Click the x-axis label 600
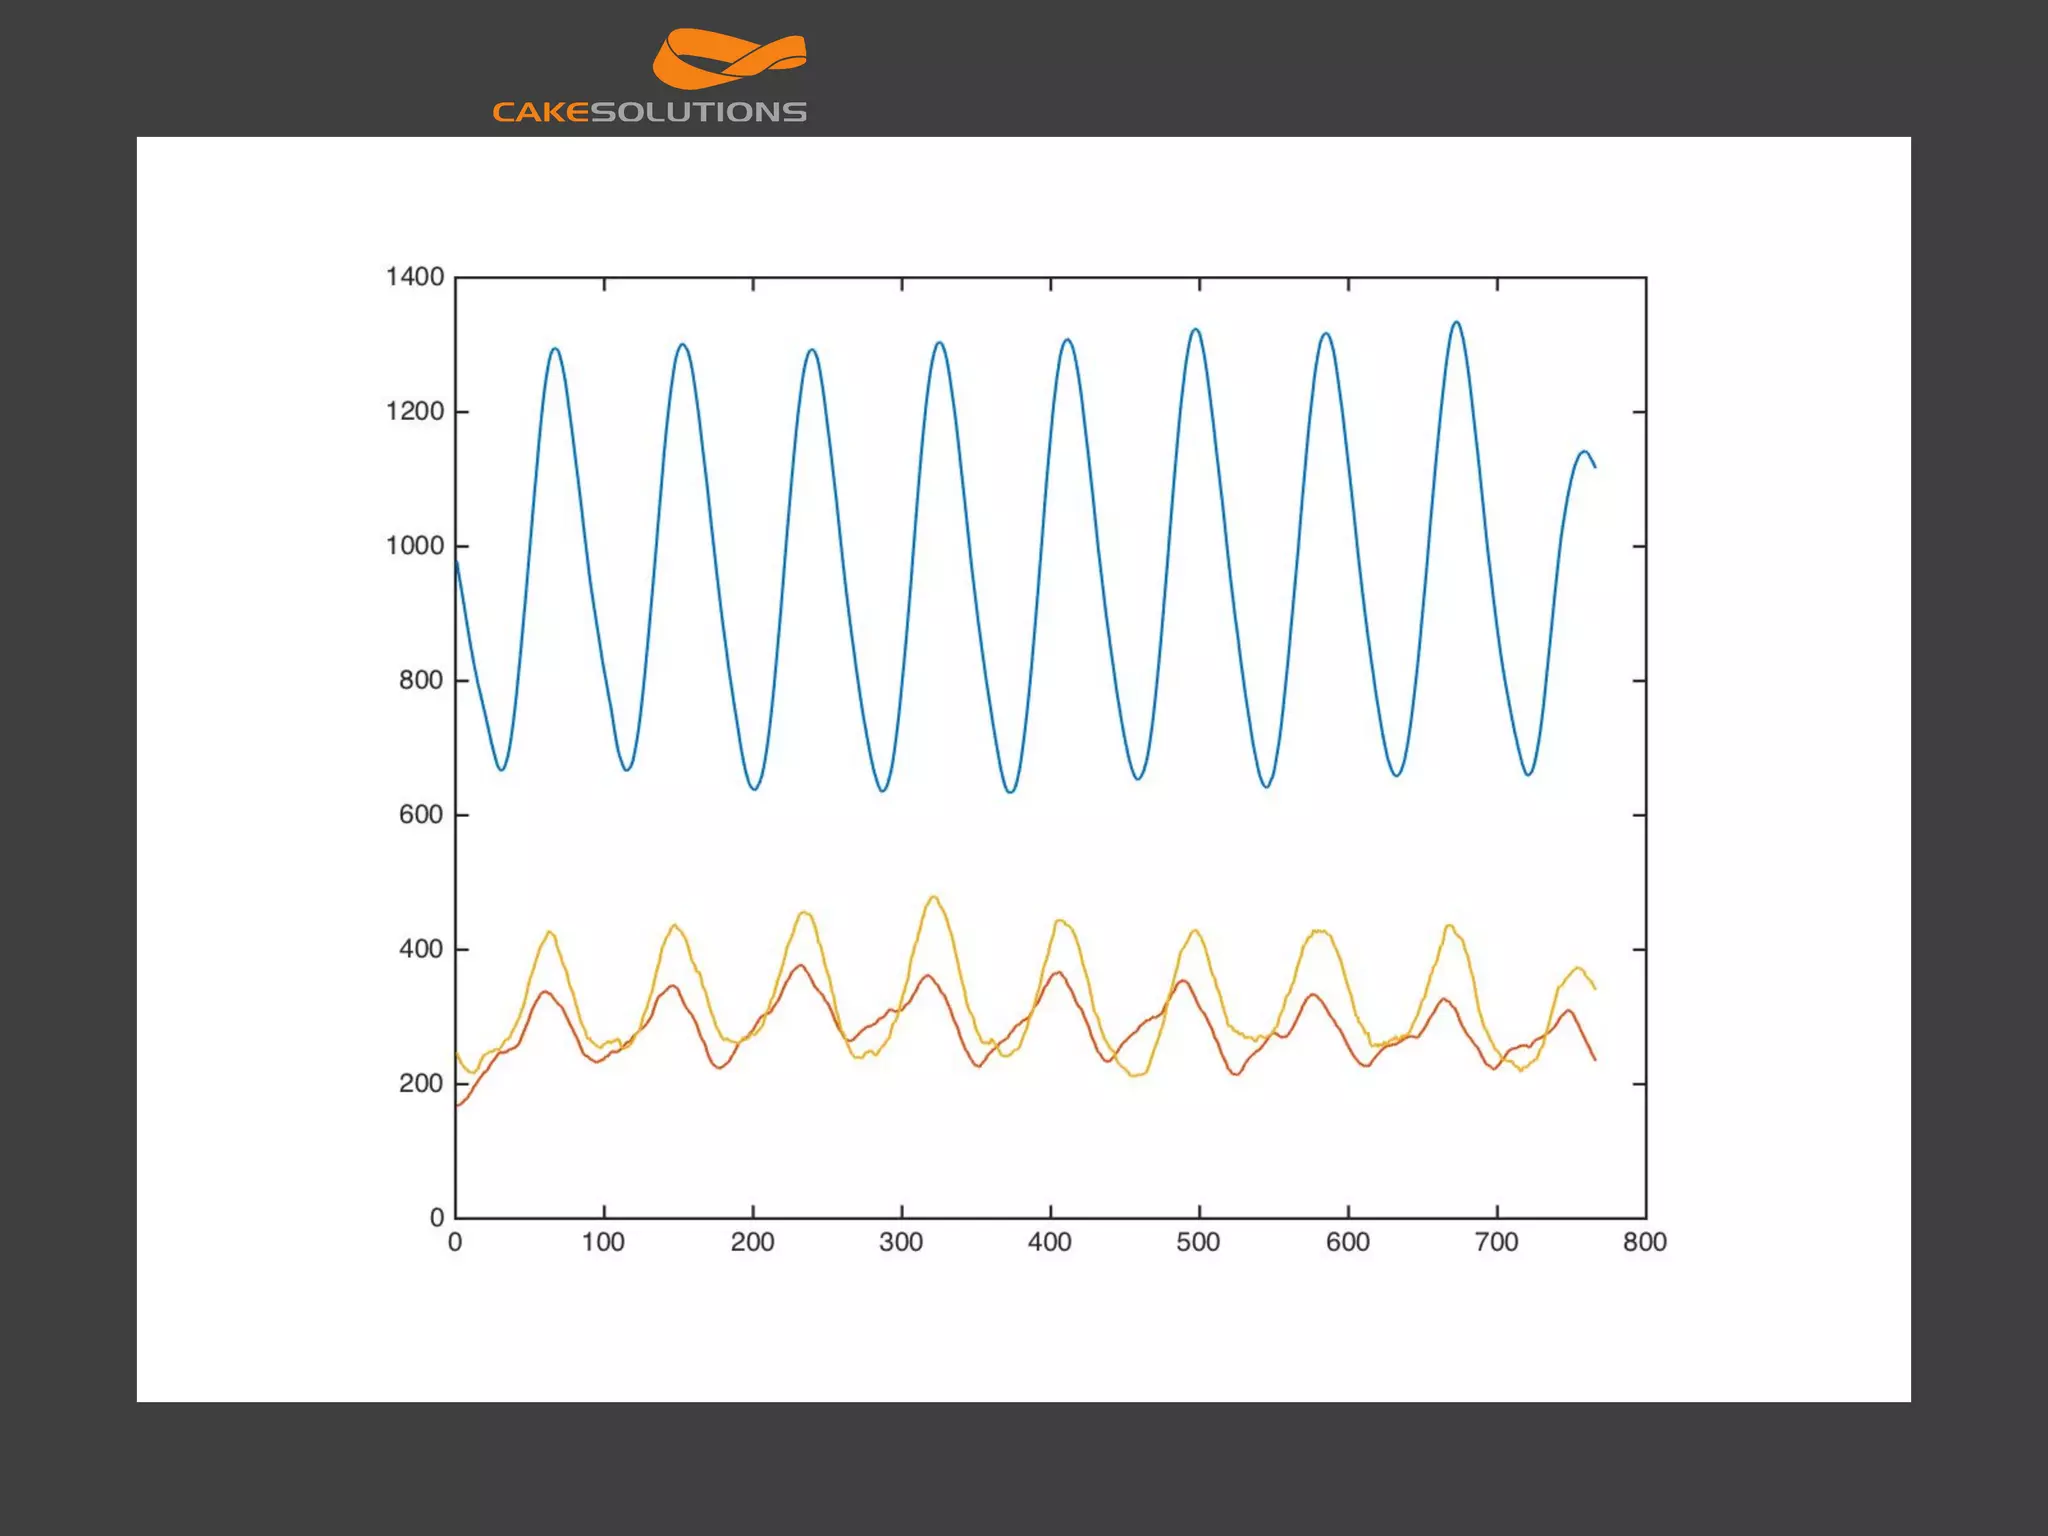 coord(1347,1243)
